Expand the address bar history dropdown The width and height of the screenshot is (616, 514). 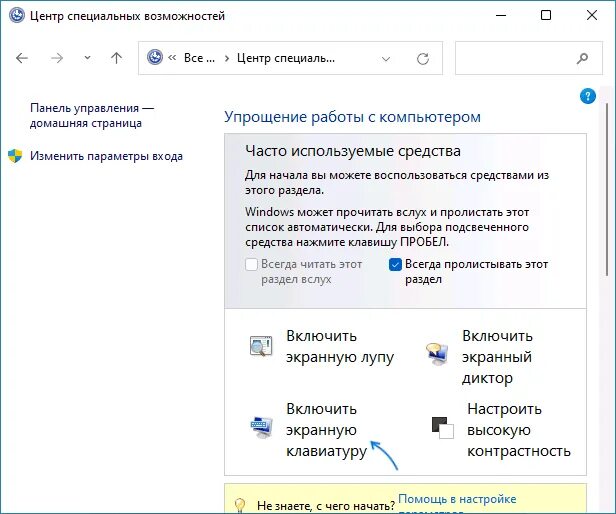point(386,59)
